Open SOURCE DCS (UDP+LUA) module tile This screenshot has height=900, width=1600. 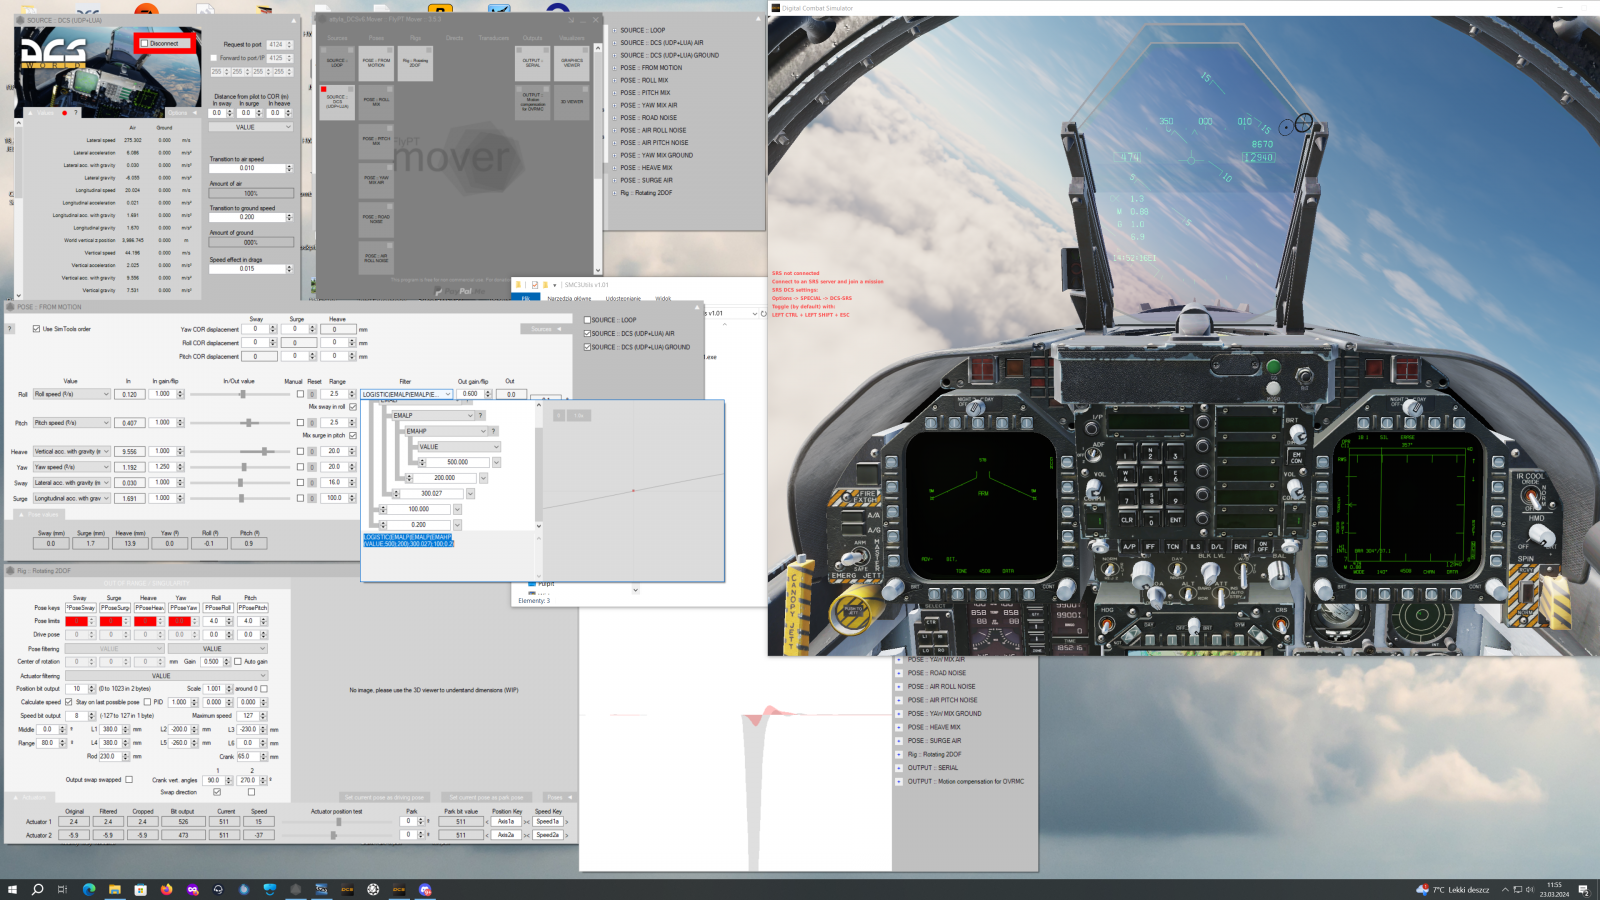(x=337, y=101)
